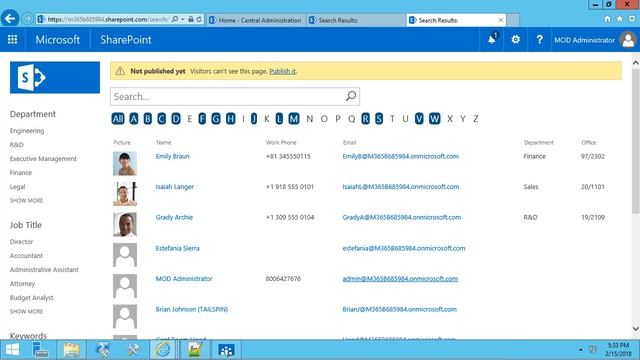Click Emily Braun's profile picture
Screen dimensions: 640x360
coord(125,163)
